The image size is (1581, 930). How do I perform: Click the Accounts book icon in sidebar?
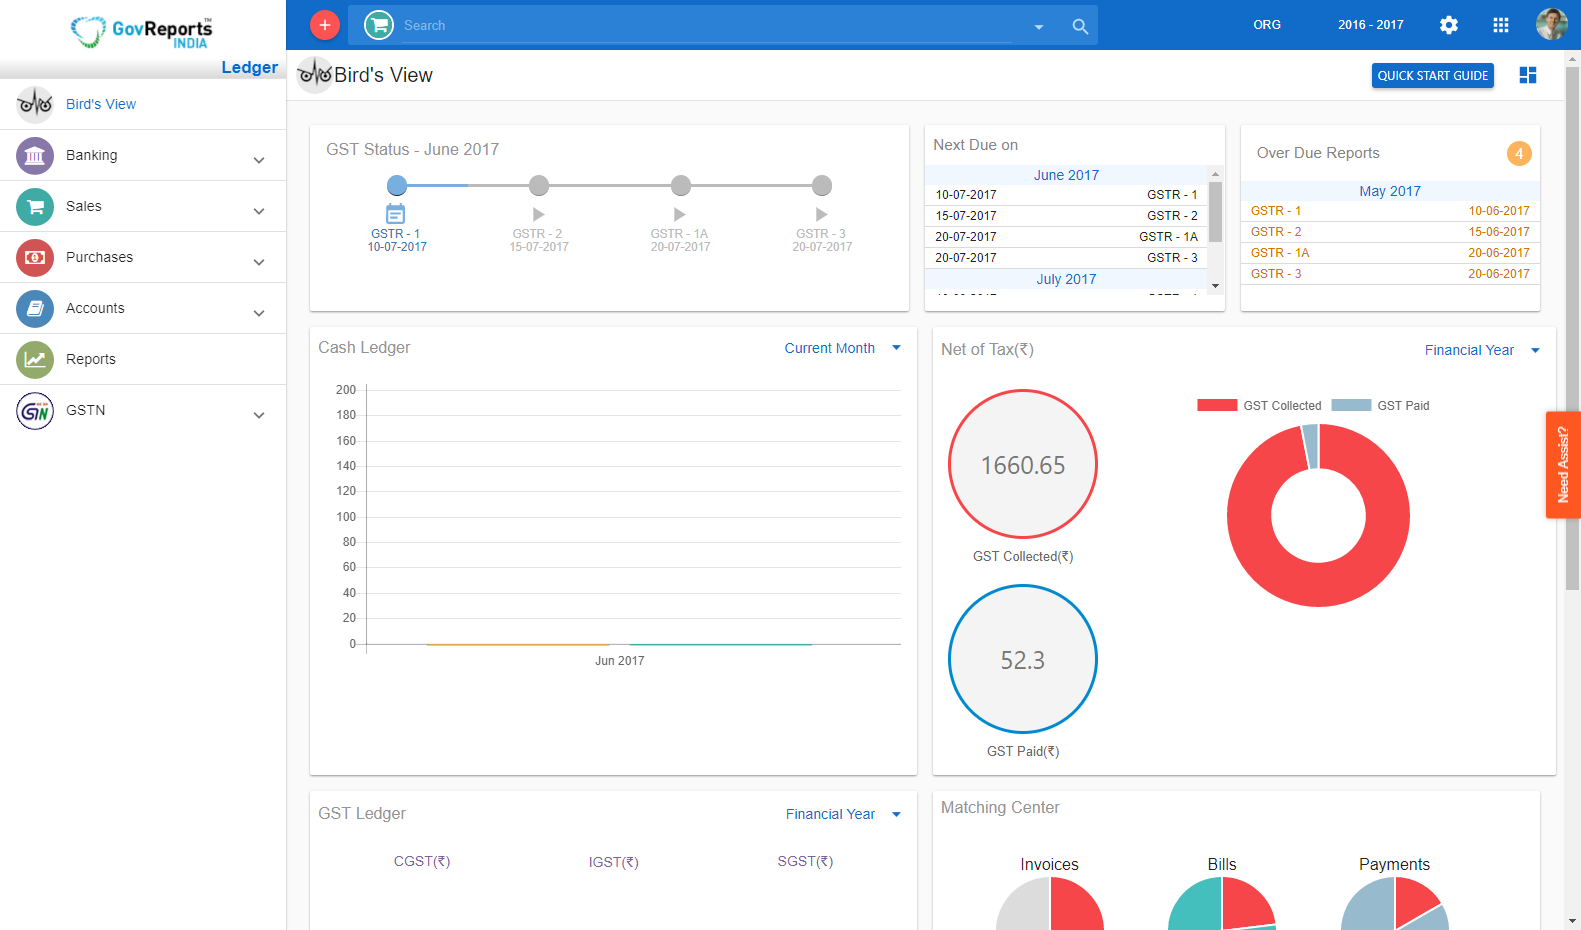click(35, 309)
